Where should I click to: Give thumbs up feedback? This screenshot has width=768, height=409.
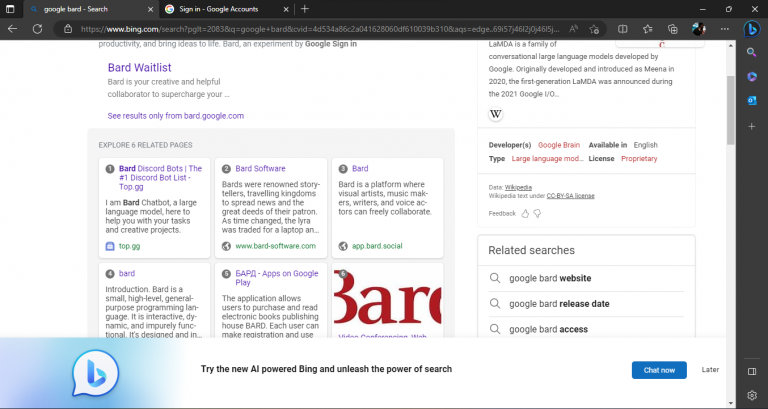click(x=525, y=214)
